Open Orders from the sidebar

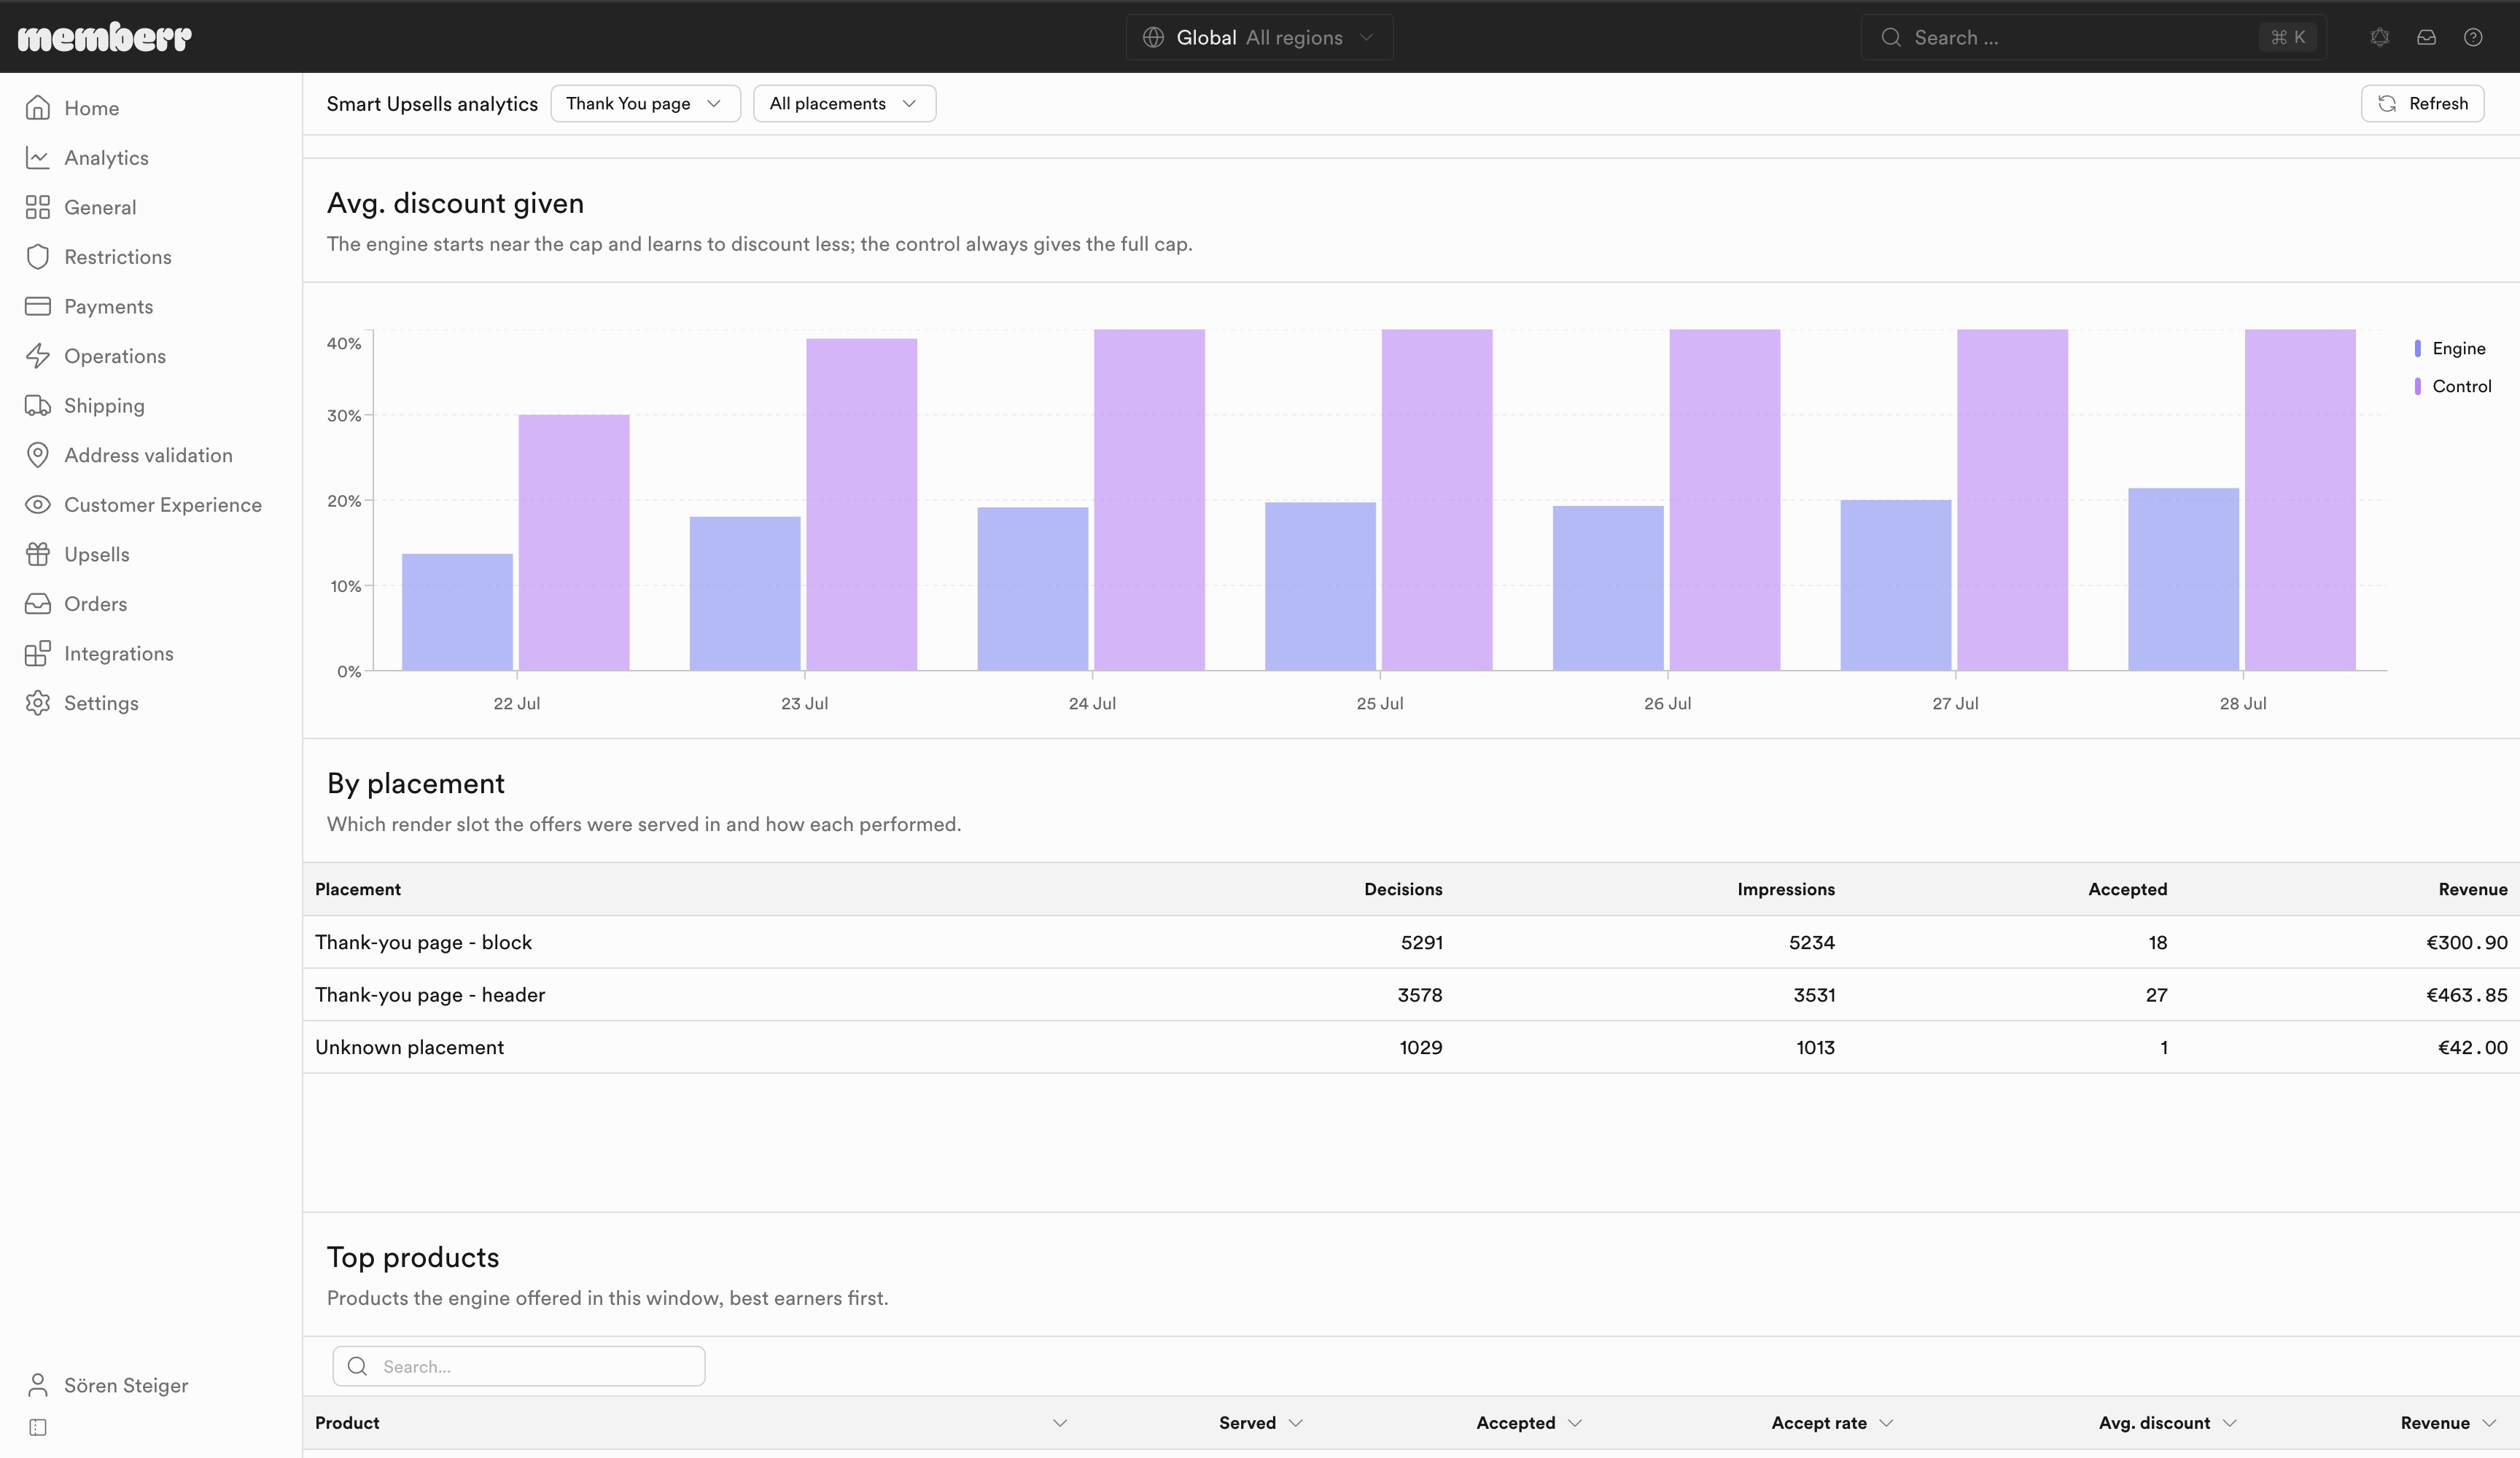pos(95,603)
